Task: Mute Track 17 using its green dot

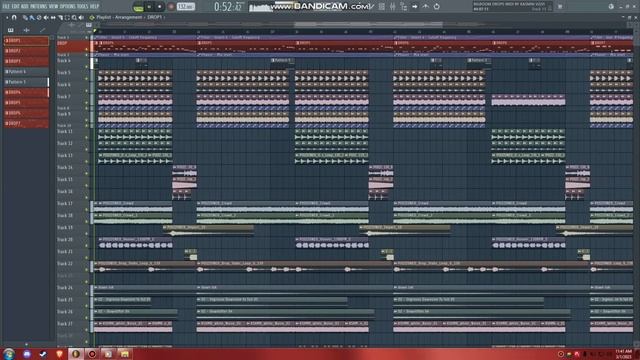Action: (87, 209)
